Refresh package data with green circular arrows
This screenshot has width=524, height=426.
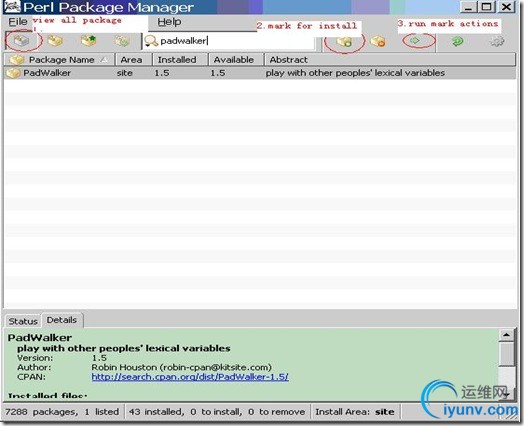(457, 41)
